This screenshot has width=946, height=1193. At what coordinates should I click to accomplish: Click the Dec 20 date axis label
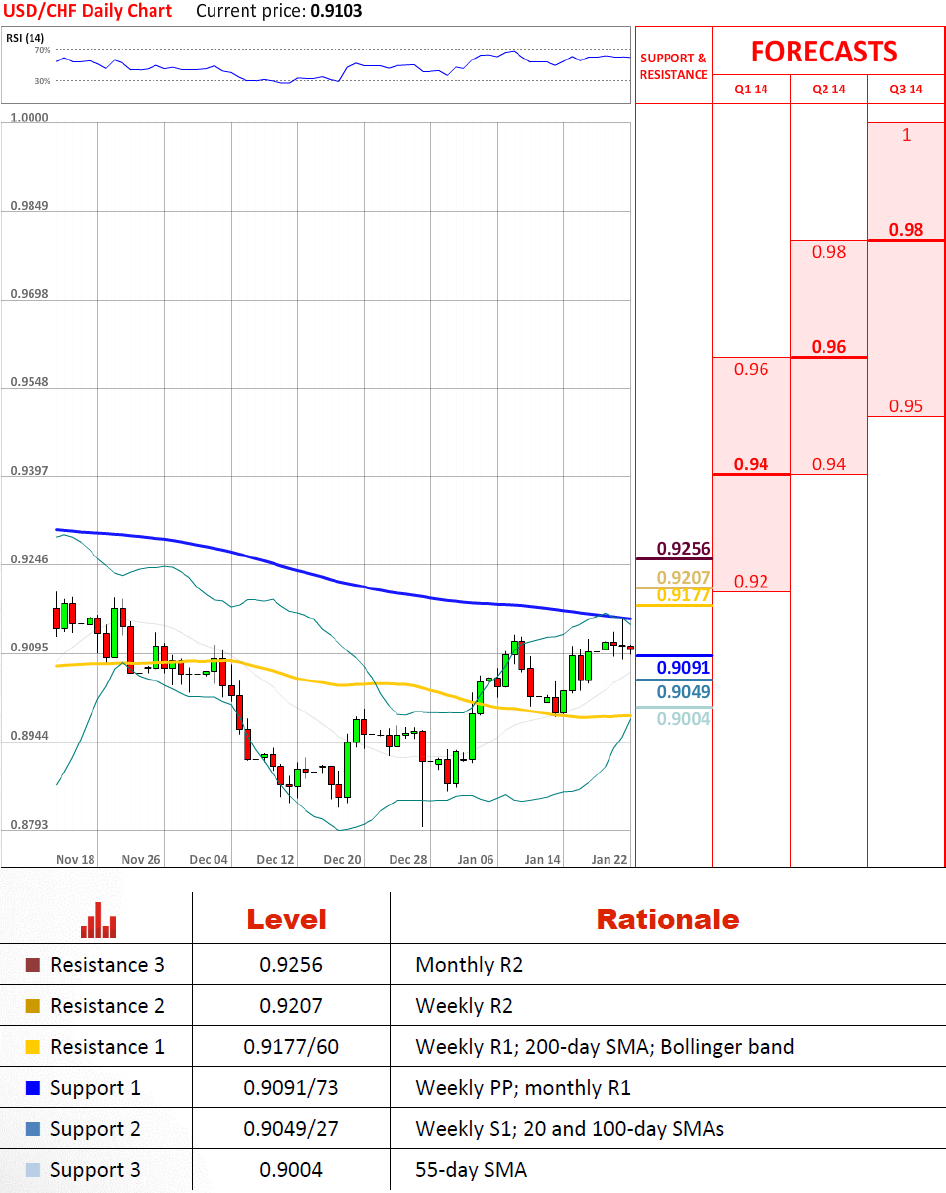(342, 859)
